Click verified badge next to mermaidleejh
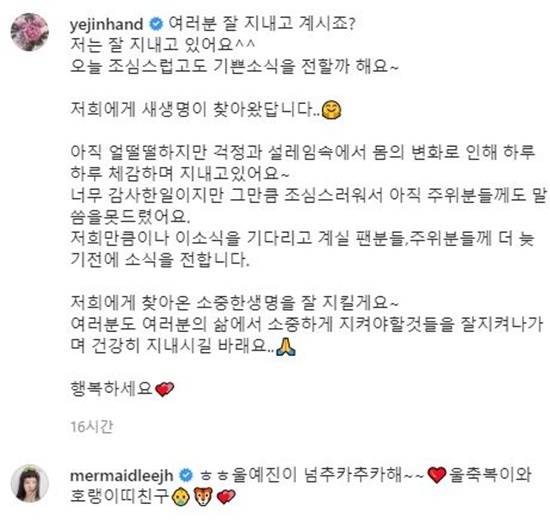 [186, 476]
